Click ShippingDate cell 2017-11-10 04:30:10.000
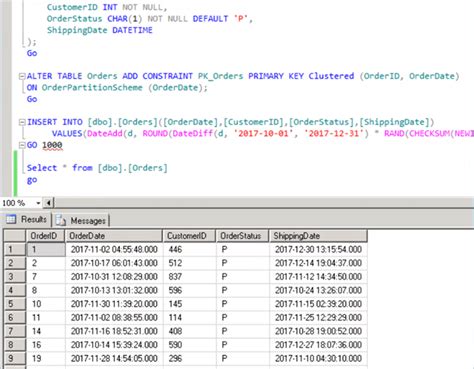474x369 pixels. 318,358
